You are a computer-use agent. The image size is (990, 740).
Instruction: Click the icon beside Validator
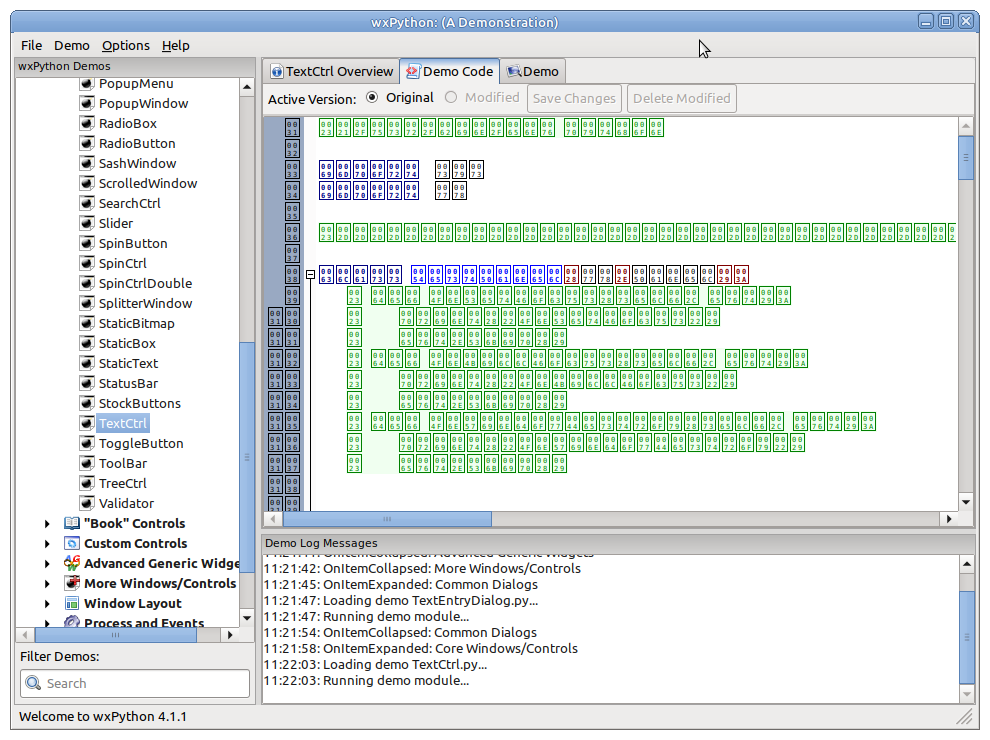[x=87, y=503]
